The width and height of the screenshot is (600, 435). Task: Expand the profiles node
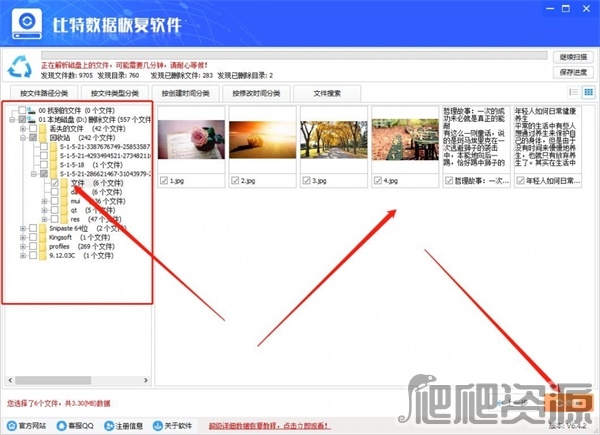click(23, 247)
